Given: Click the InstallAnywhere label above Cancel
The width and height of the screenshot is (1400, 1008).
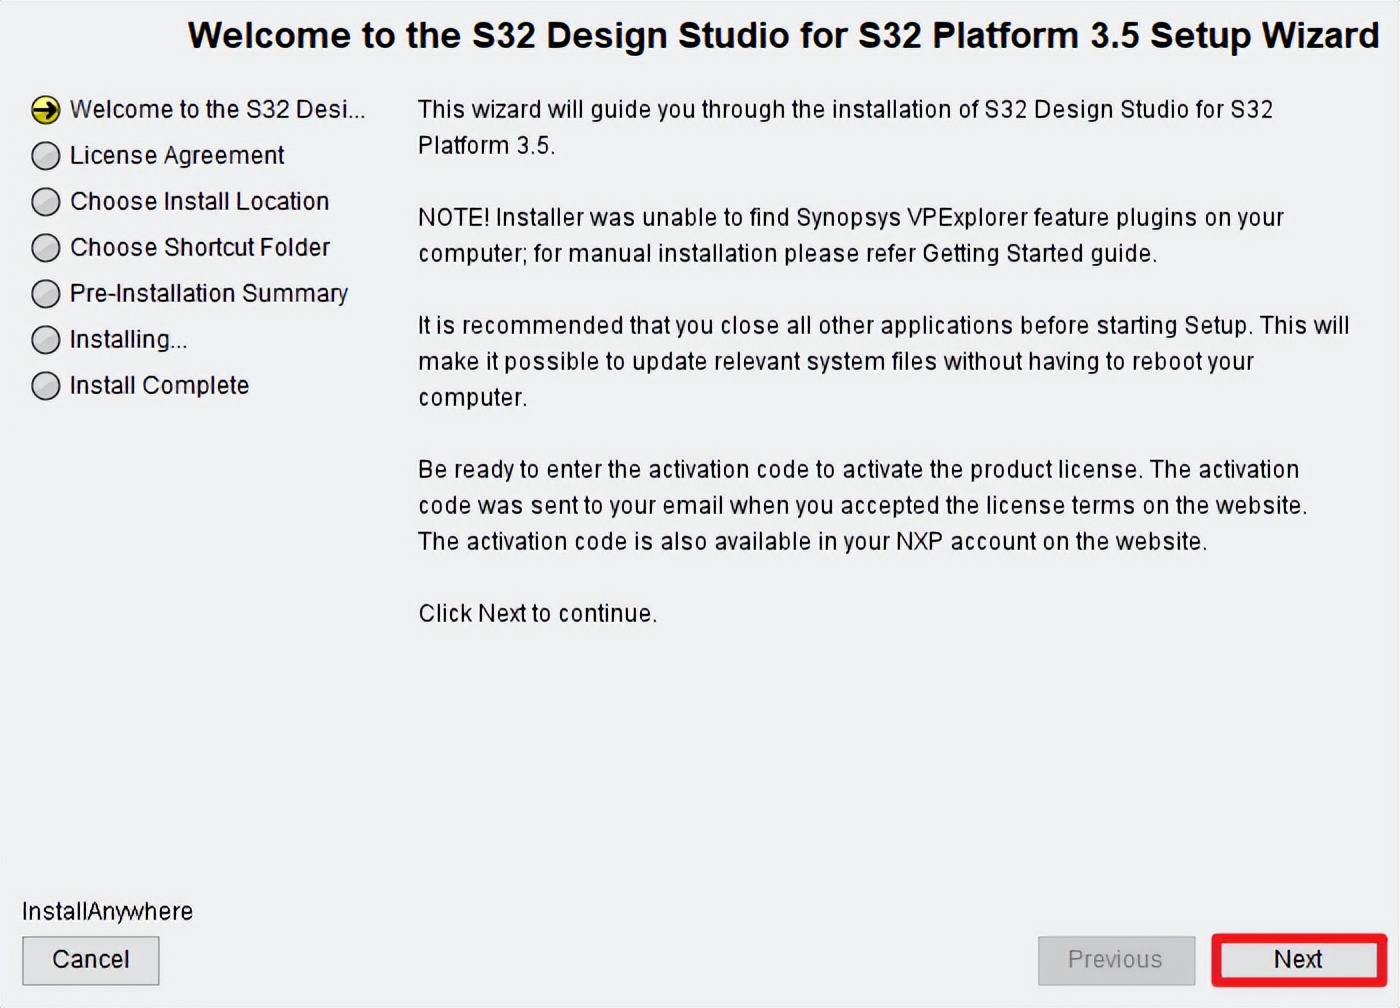Looking at the screenshot, I should [107, 911].
